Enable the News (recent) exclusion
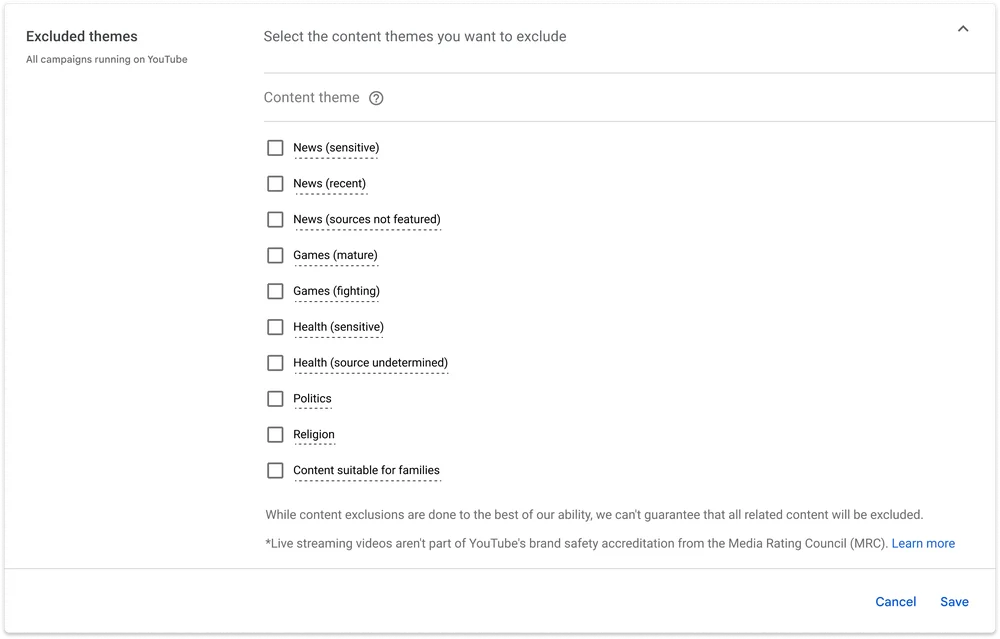This screenshot has height=639, width=1000. (x=275, y=184)
